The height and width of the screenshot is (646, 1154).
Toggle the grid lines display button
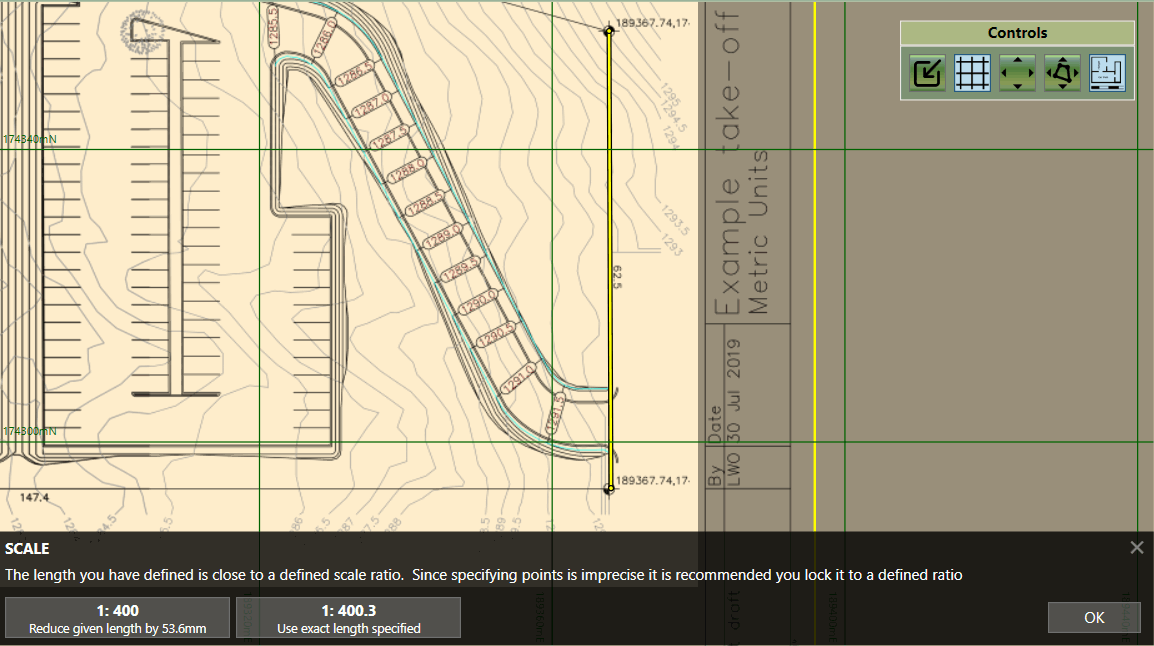coord(972,73)
